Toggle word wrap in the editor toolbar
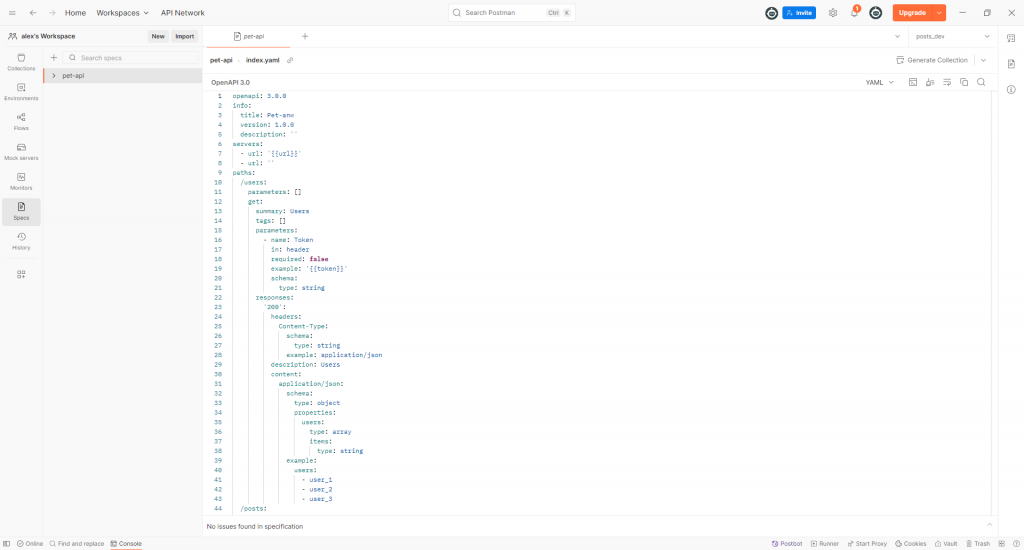Image resolution: width=1024 pixels, height=550 pixels. click(947, 82)
